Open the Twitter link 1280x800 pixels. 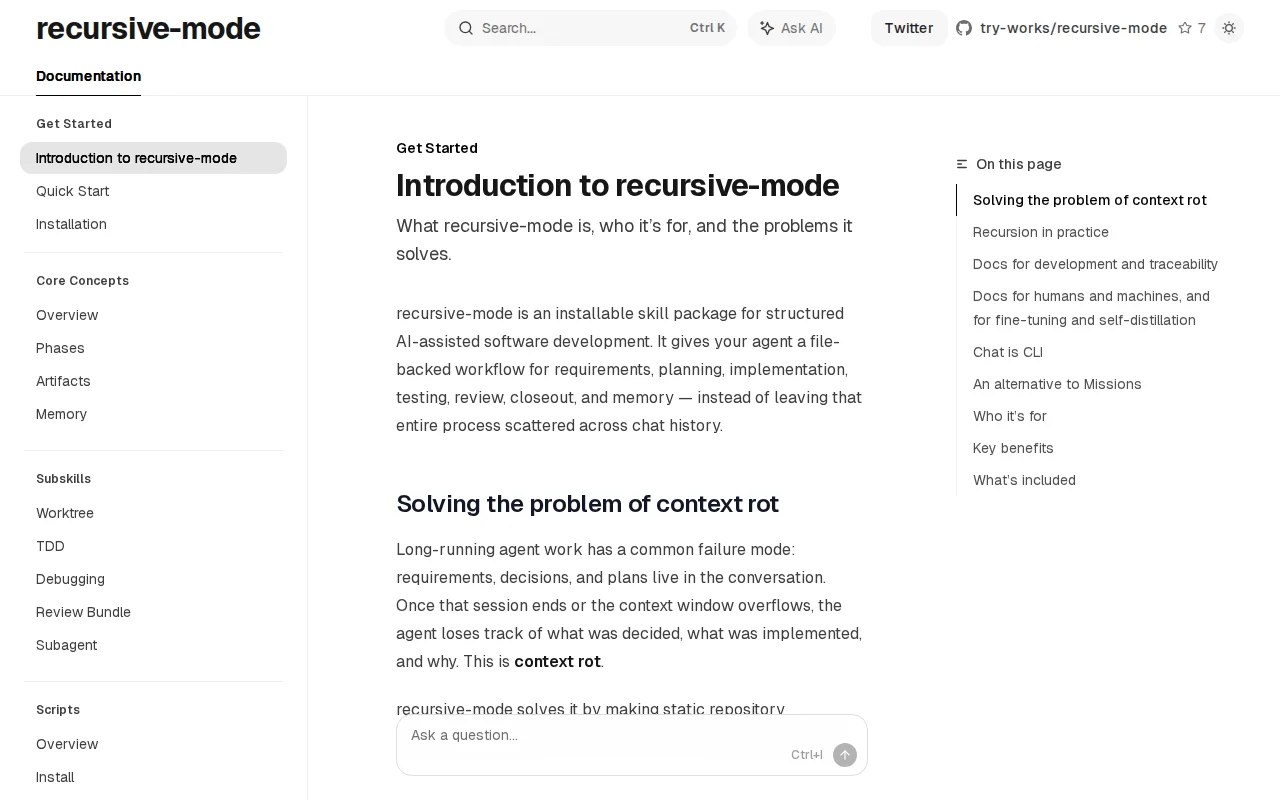coord(909,28)
